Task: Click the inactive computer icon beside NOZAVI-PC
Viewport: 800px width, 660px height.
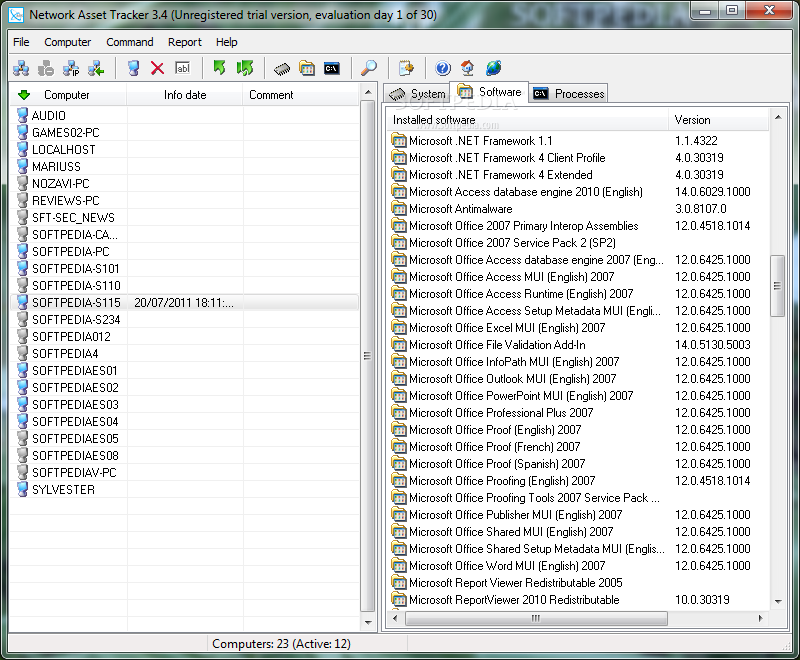Action: click(22, 183)
